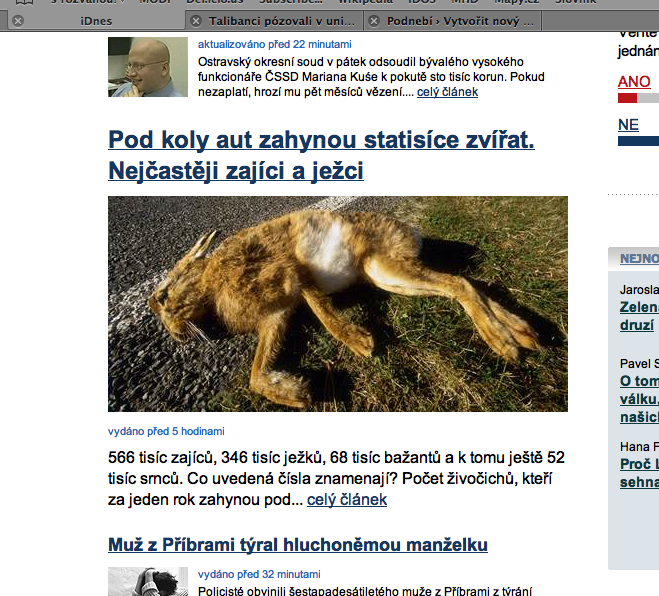Select text aktualizováno před 22 minutami
Screen dimensions: 659x596
coord(274,44)
